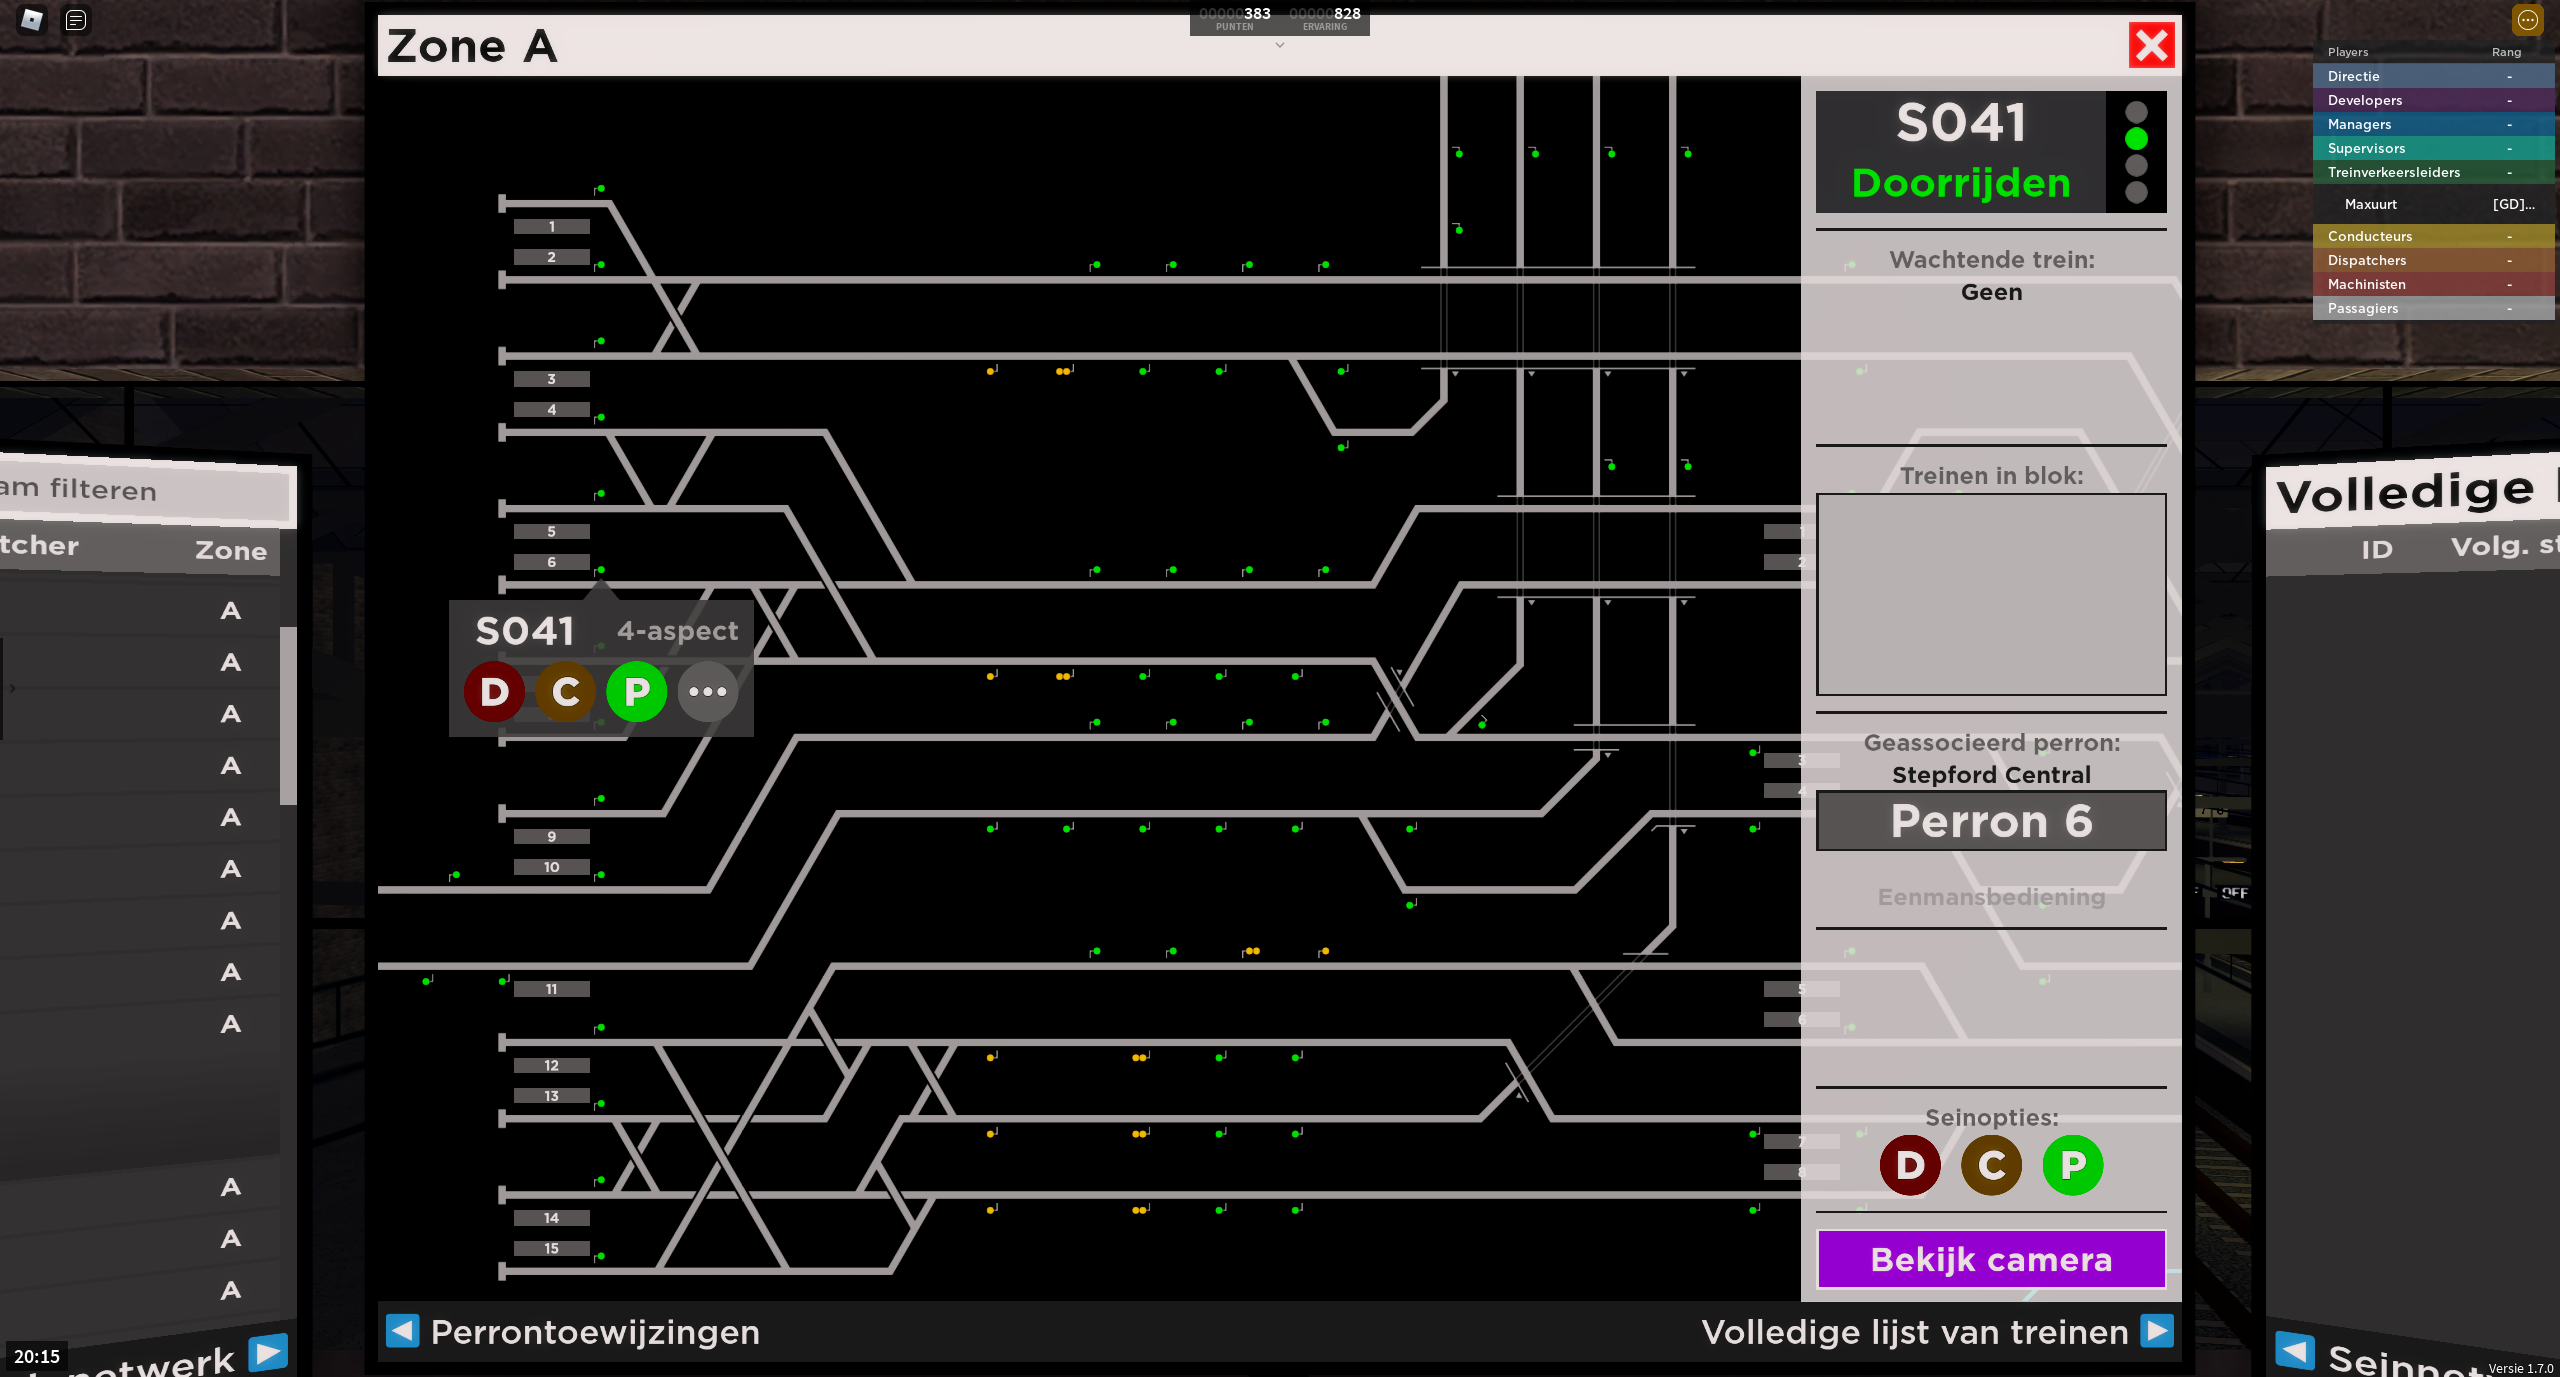
Task: Open the Perrontoewijzingen page
Action: (595, 1332)
